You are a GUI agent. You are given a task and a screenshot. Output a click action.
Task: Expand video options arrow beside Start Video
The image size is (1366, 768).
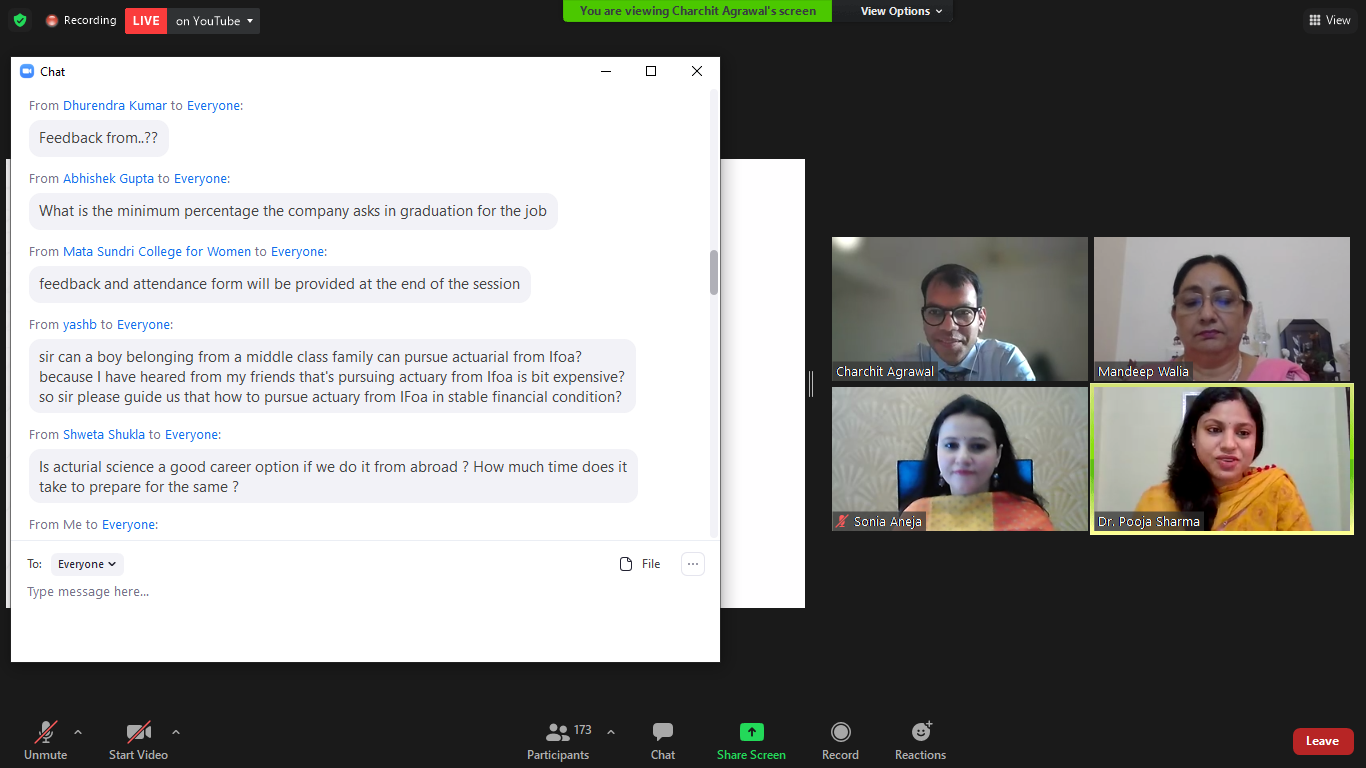pyautogui.click(x=176, y=731)
